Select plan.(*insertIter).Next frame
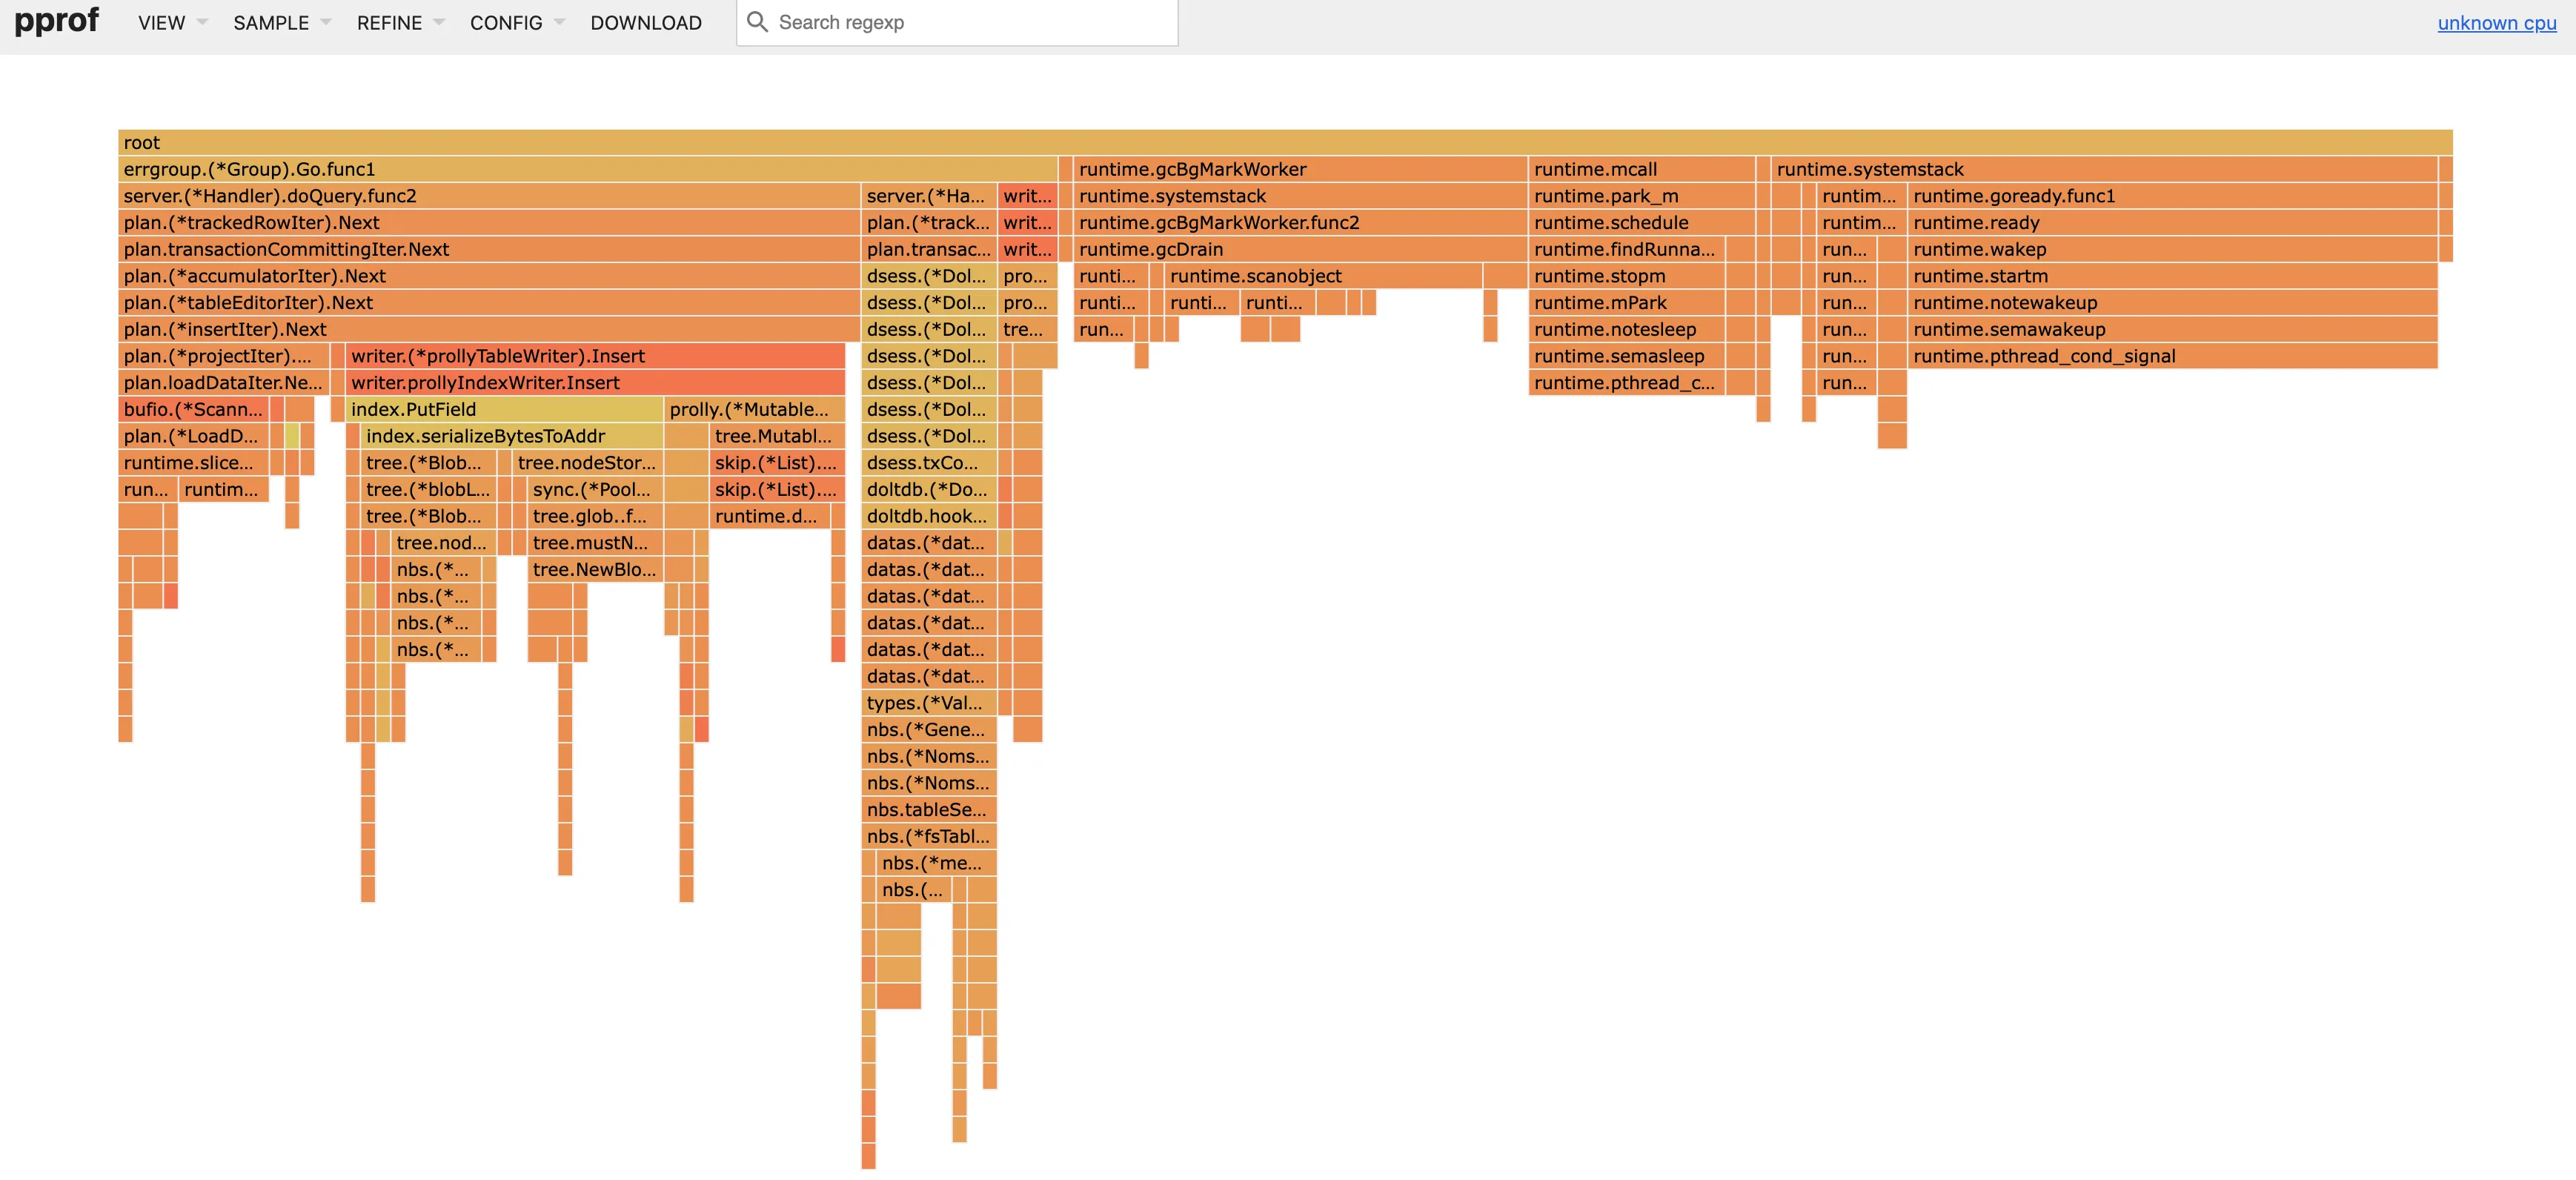This screenshot has height=1180, width=2576. click(x=488, y=329)
